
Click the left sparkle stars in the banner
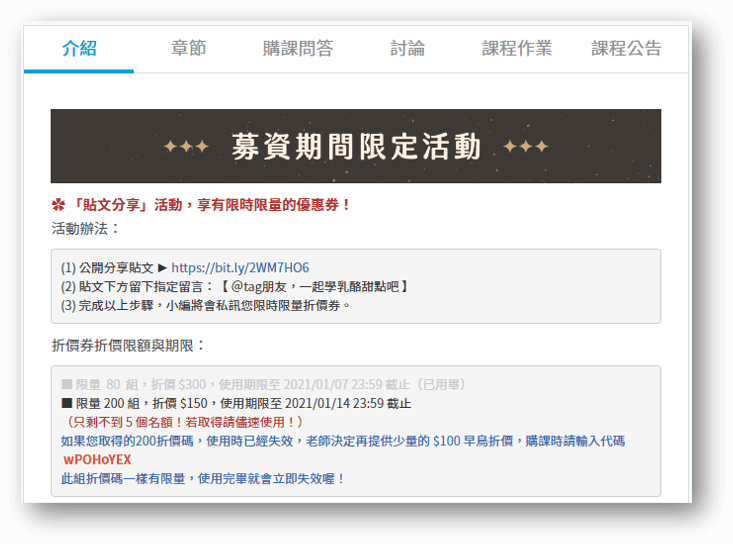click(186, 147)
